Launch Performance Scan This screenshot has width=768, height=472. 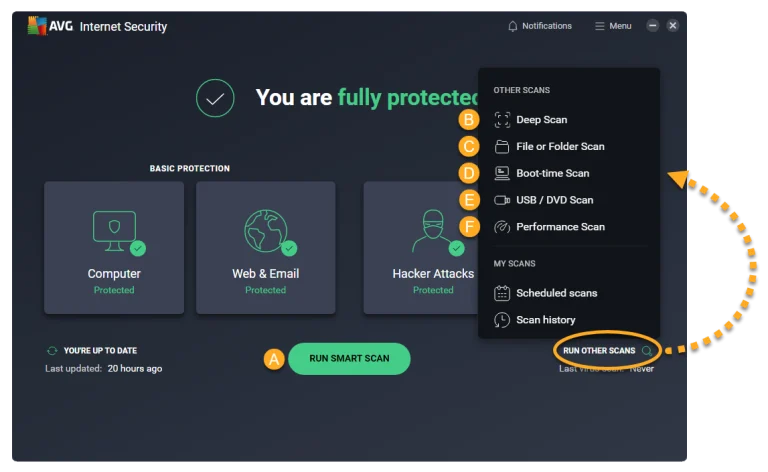(560, 227)
